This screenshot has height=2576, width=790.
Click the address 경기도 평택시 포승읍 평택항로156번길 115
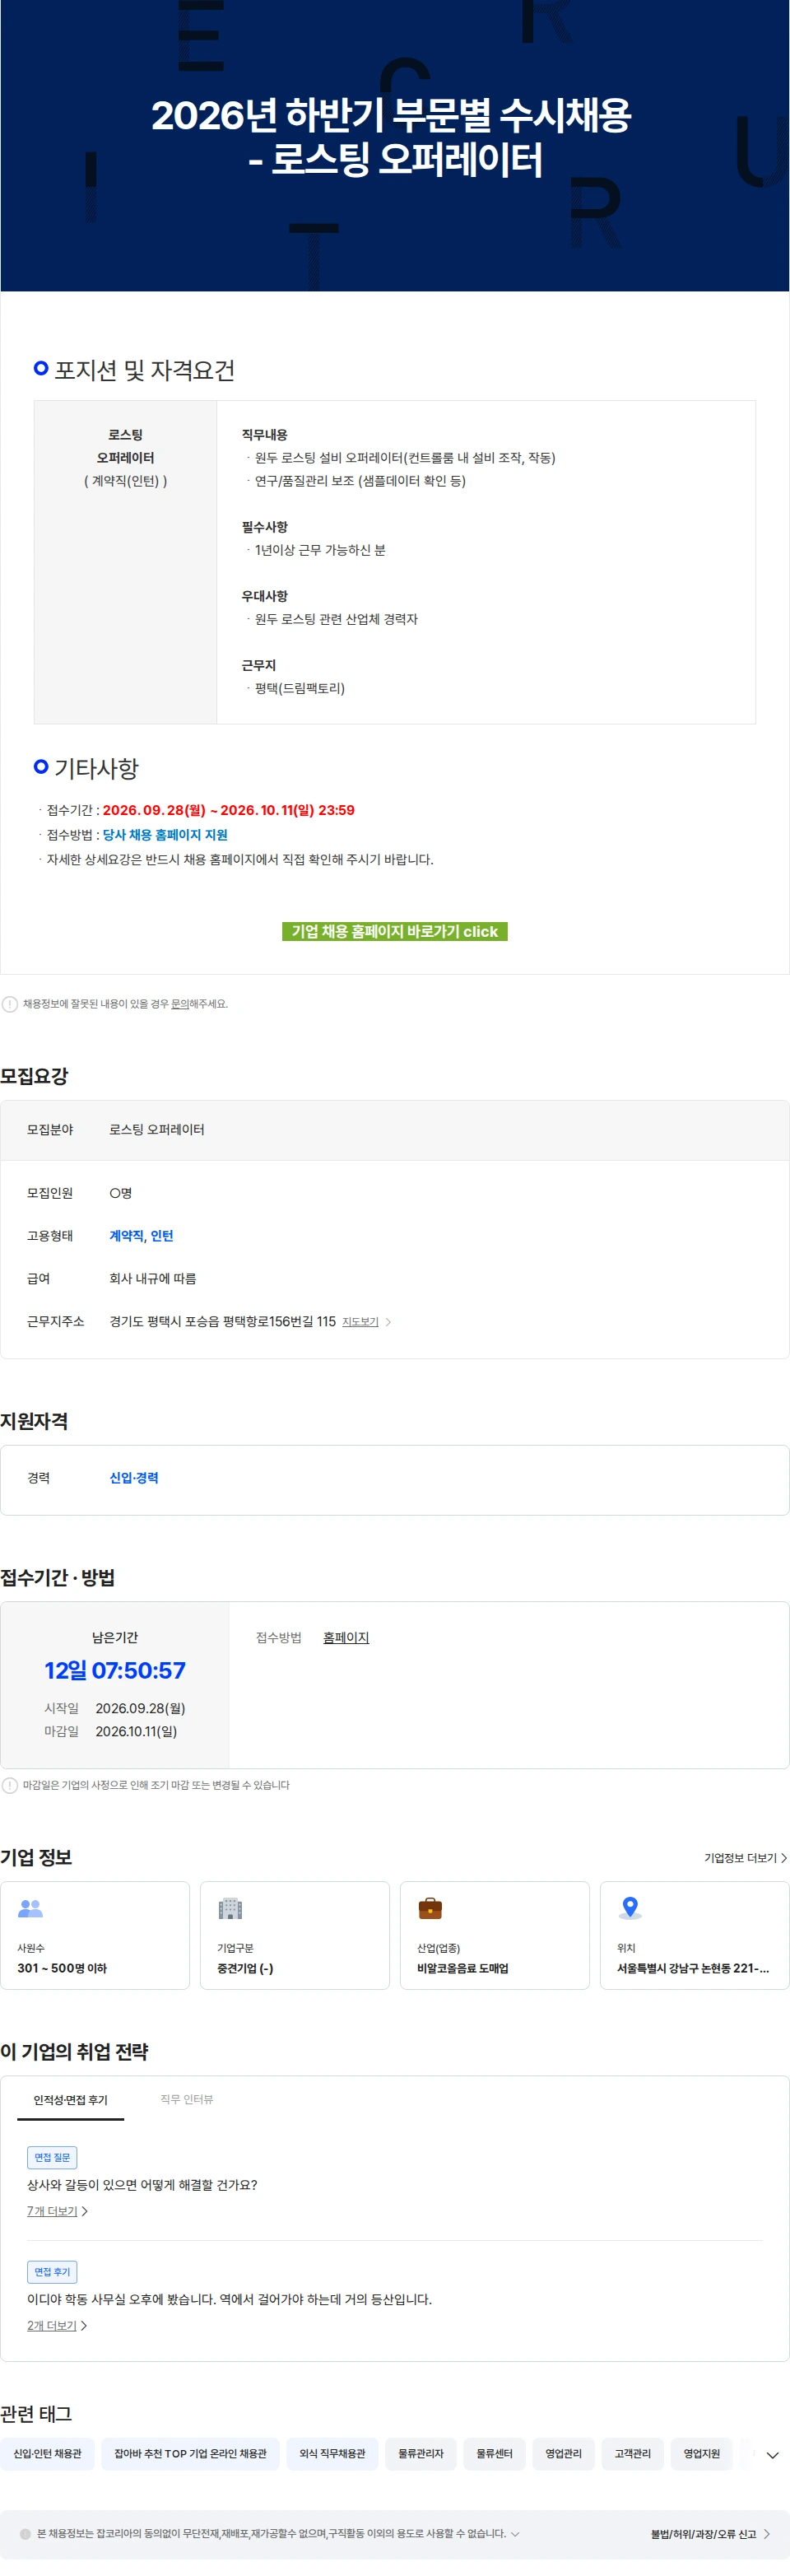point(222,1322)
